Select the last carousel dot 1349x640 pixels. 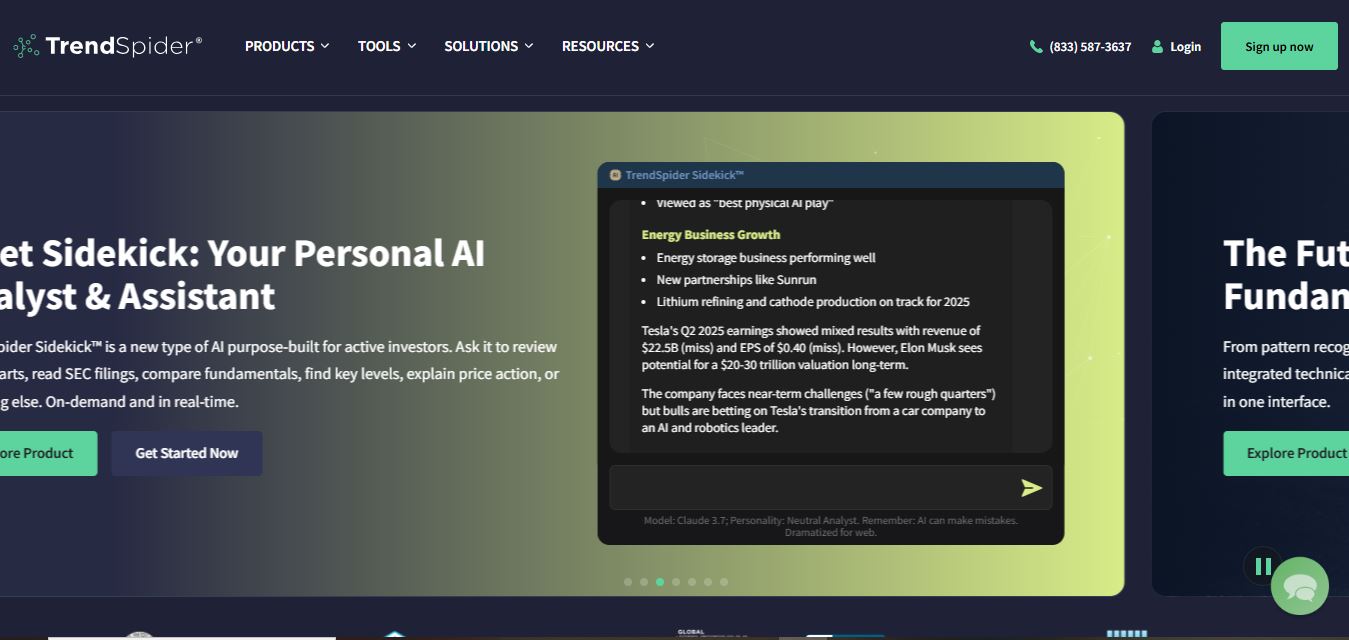point(724,582)
